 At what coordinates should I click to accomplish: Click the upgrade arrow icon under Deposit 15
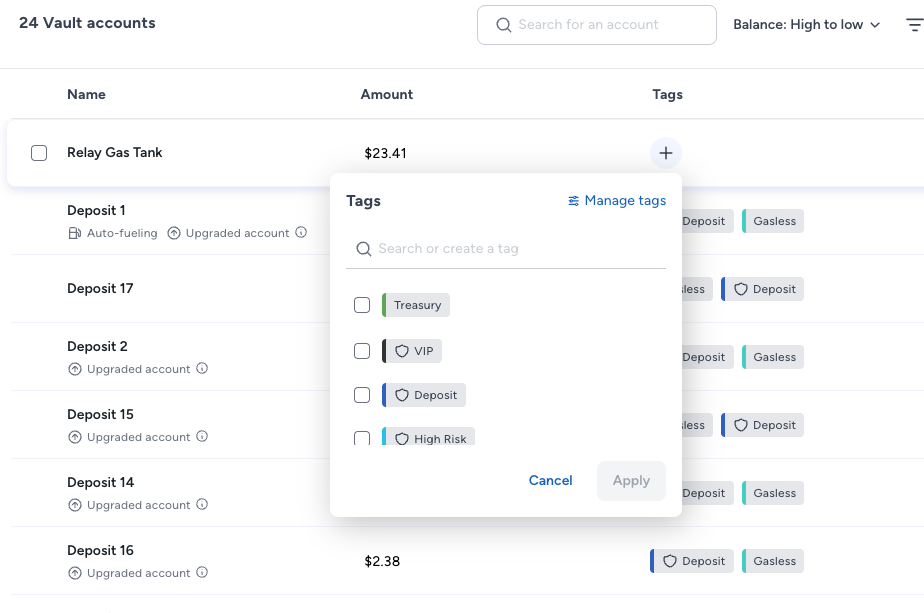coord(74,437)
